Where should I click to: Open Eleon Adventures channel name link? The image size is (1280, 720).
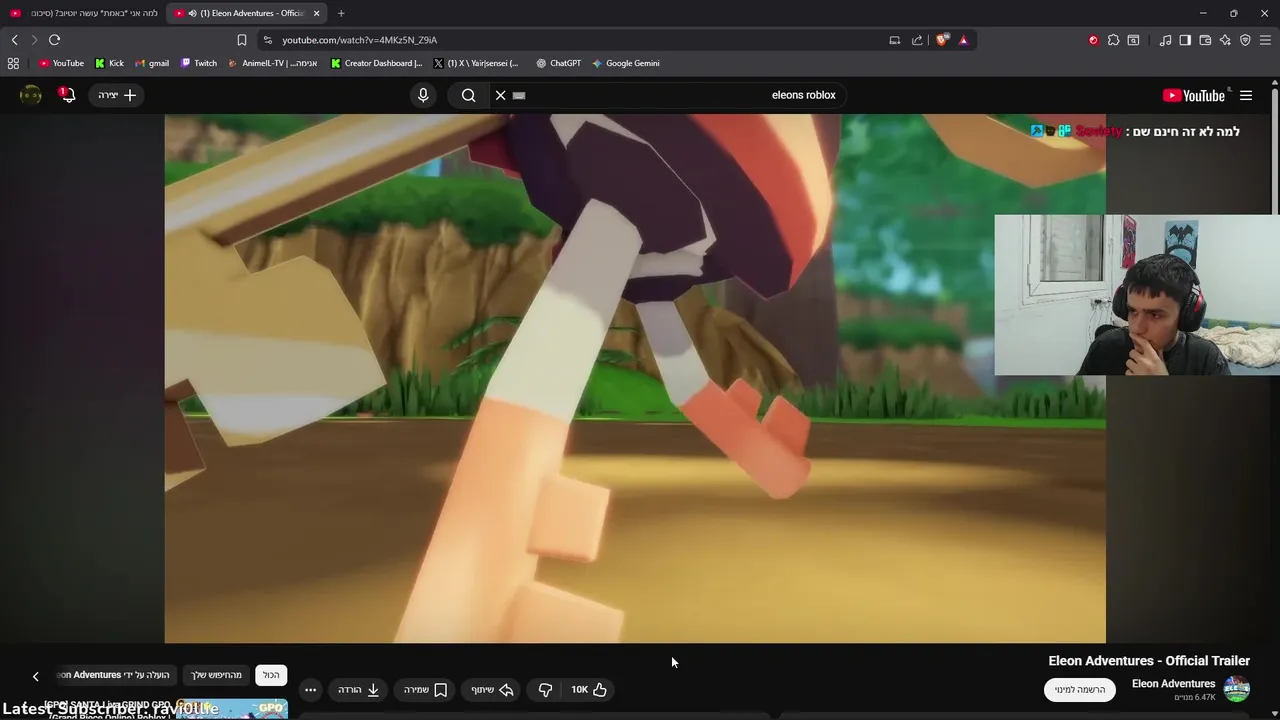[x=1173, y=684]
